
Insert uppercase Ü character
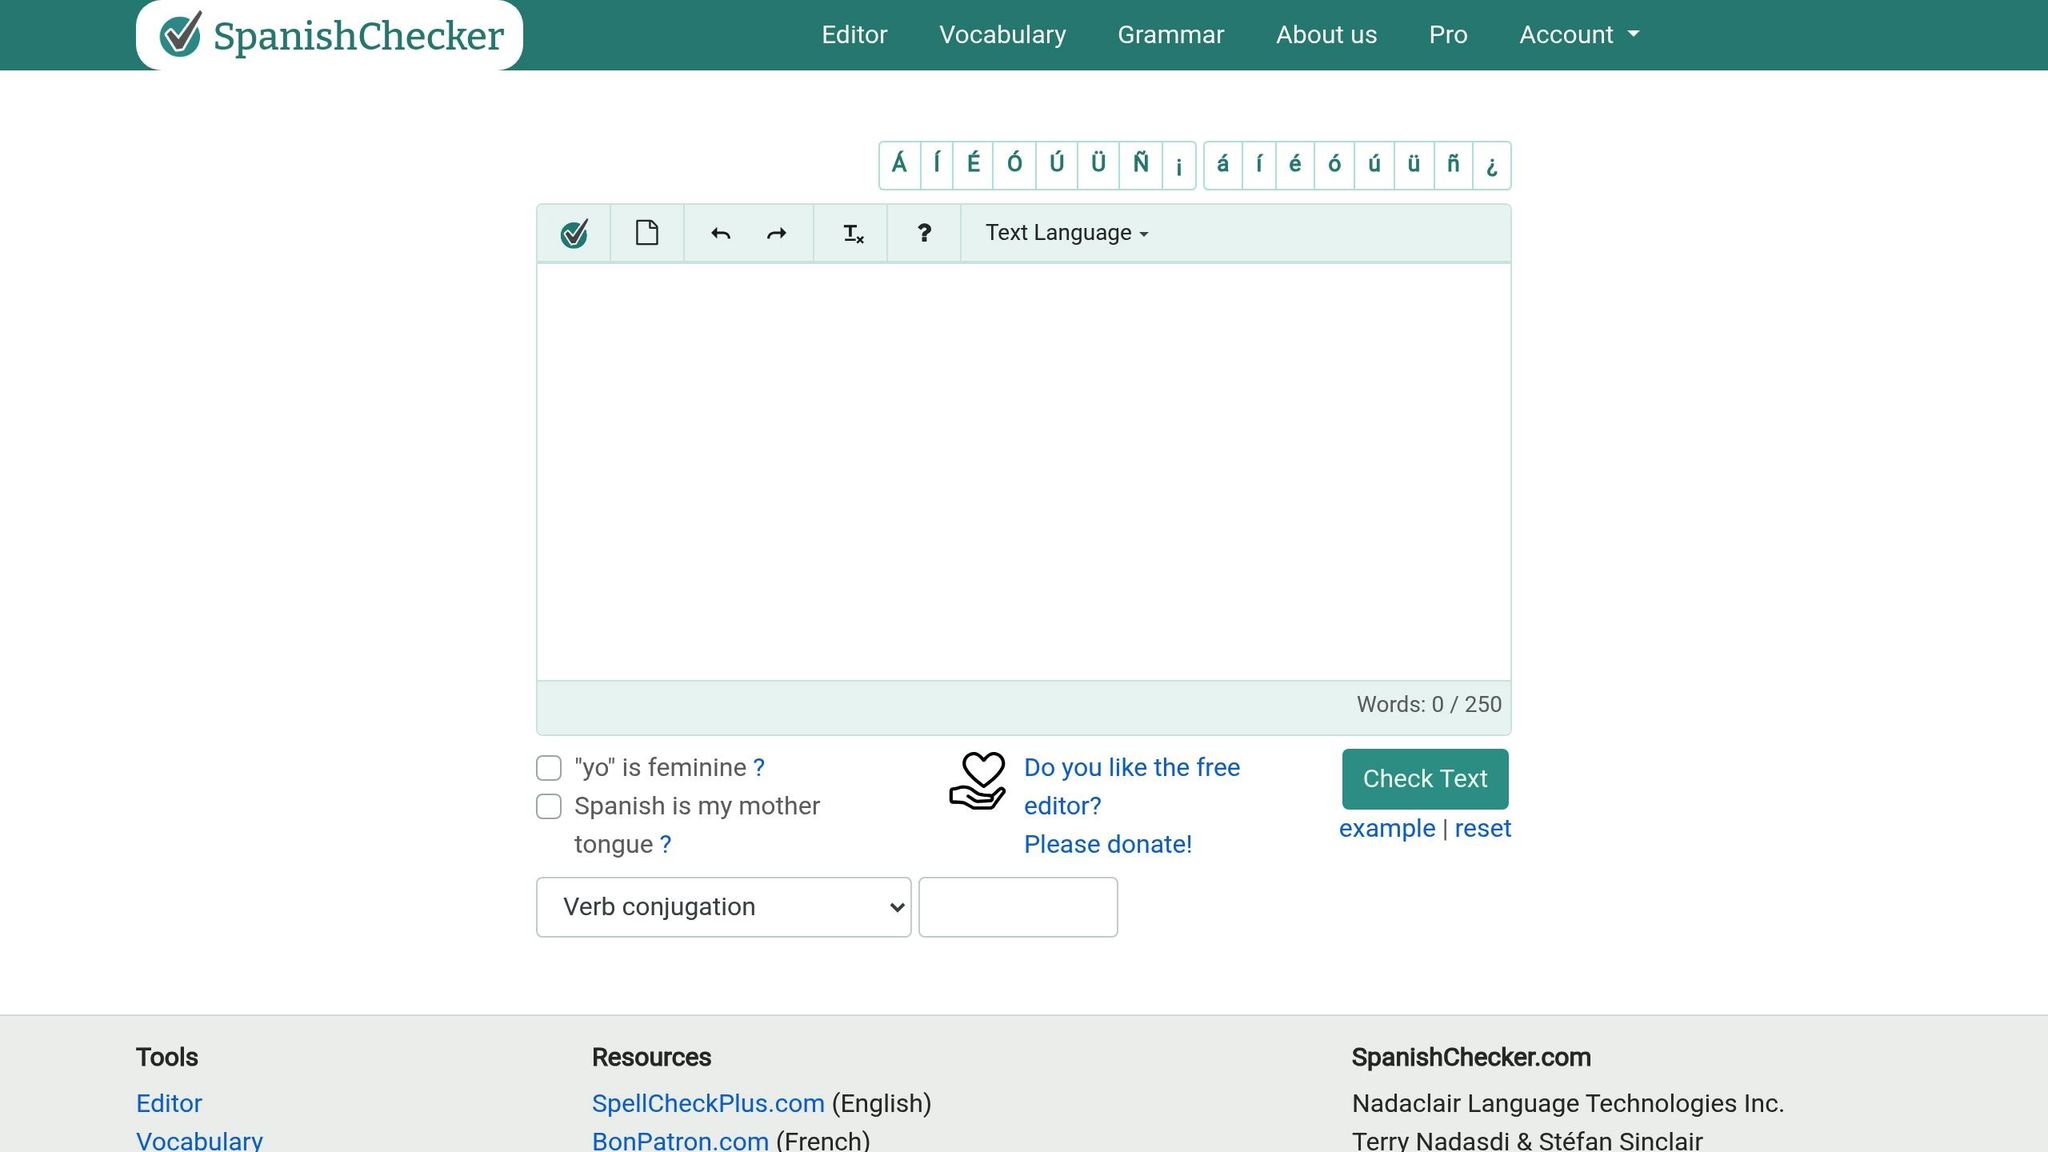[x=1099, y=165]
